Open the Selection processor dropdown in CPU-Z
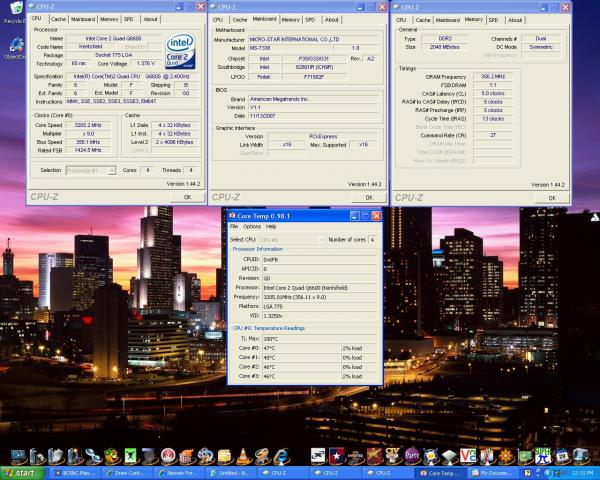 click(x=91, y=170)
